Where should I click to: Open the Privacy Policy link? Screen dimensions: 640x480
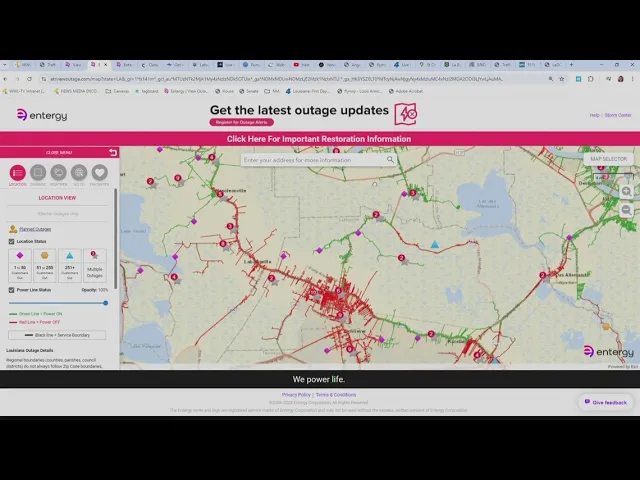pyautogui.click(x=296, y=395)
